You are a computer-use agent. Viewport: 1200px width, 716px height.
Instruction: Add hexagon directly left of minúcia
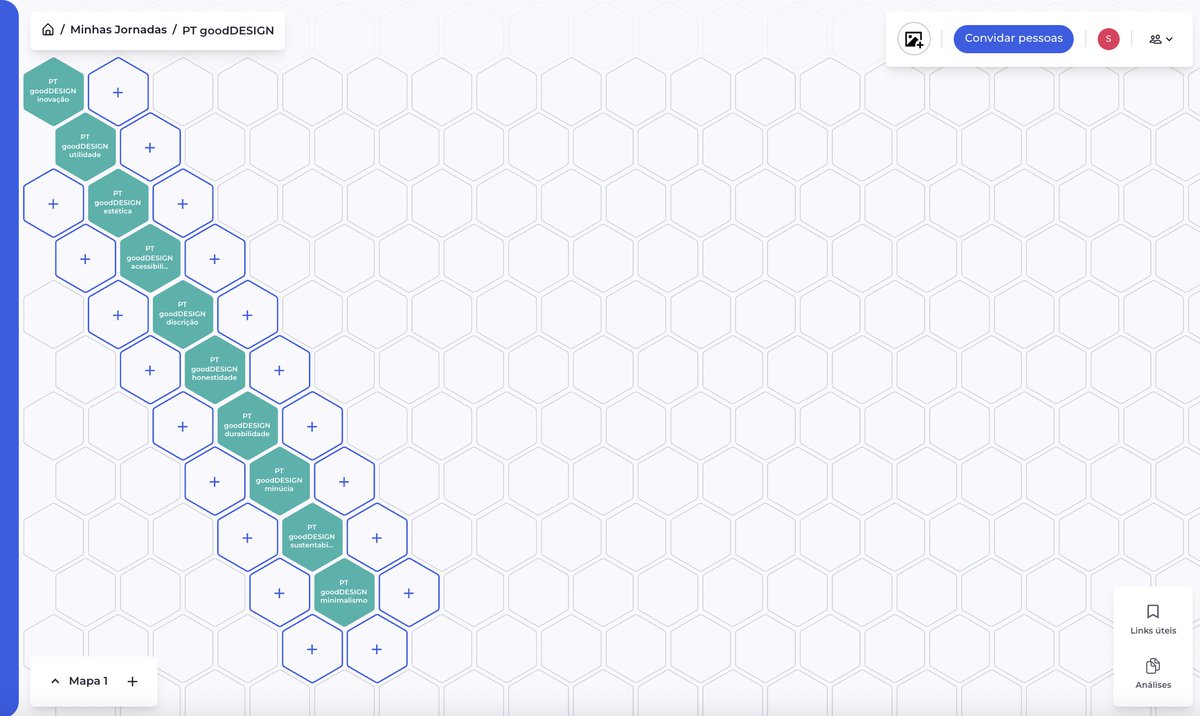[215, 482]
